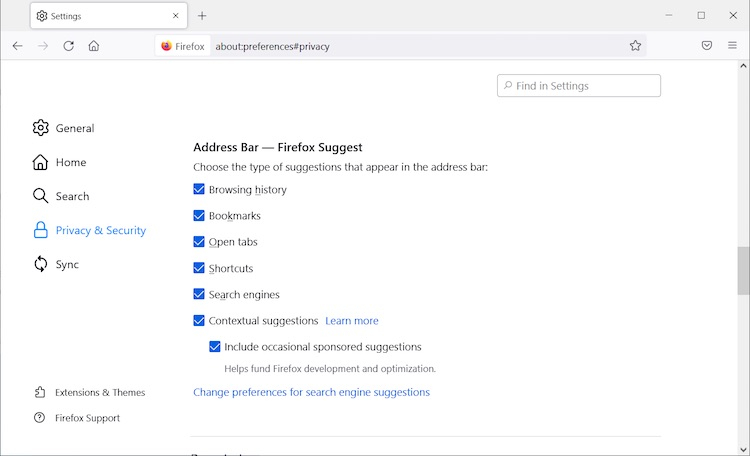
Task: Change preferences for search engine suggestions
Action: point(311,392)
